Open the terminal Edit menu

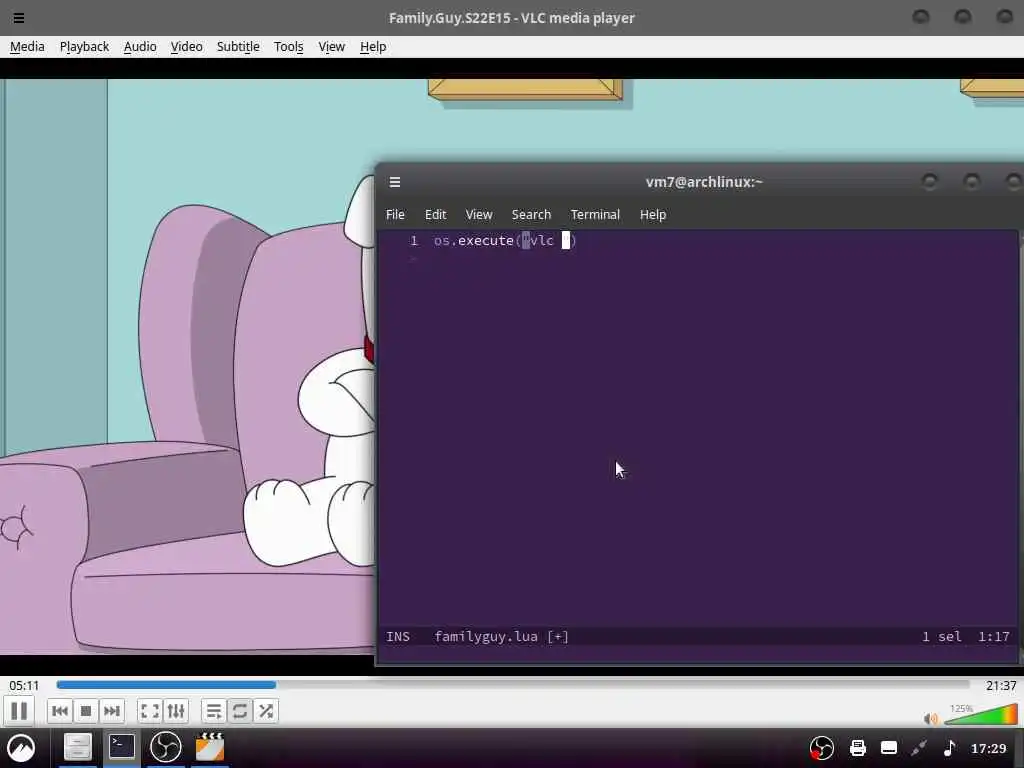(x=435, y=214)
